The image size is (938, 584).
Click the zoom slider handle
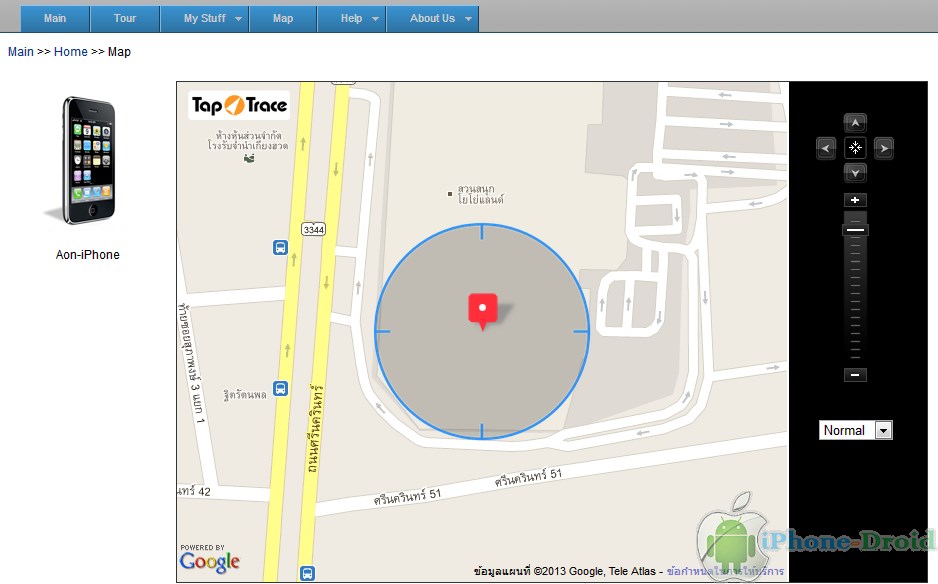(855, 230)
